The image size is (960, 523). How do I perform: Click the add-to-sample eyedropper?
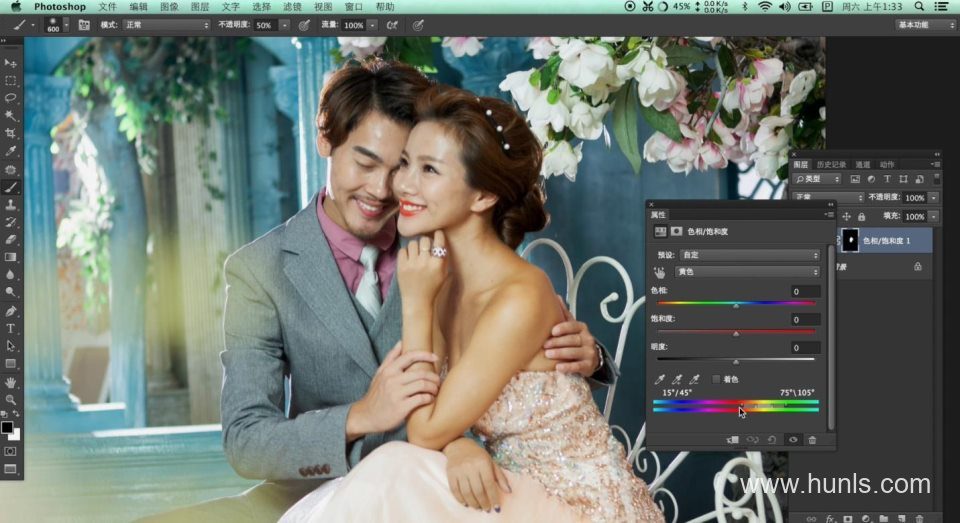[x=677, y=380]
